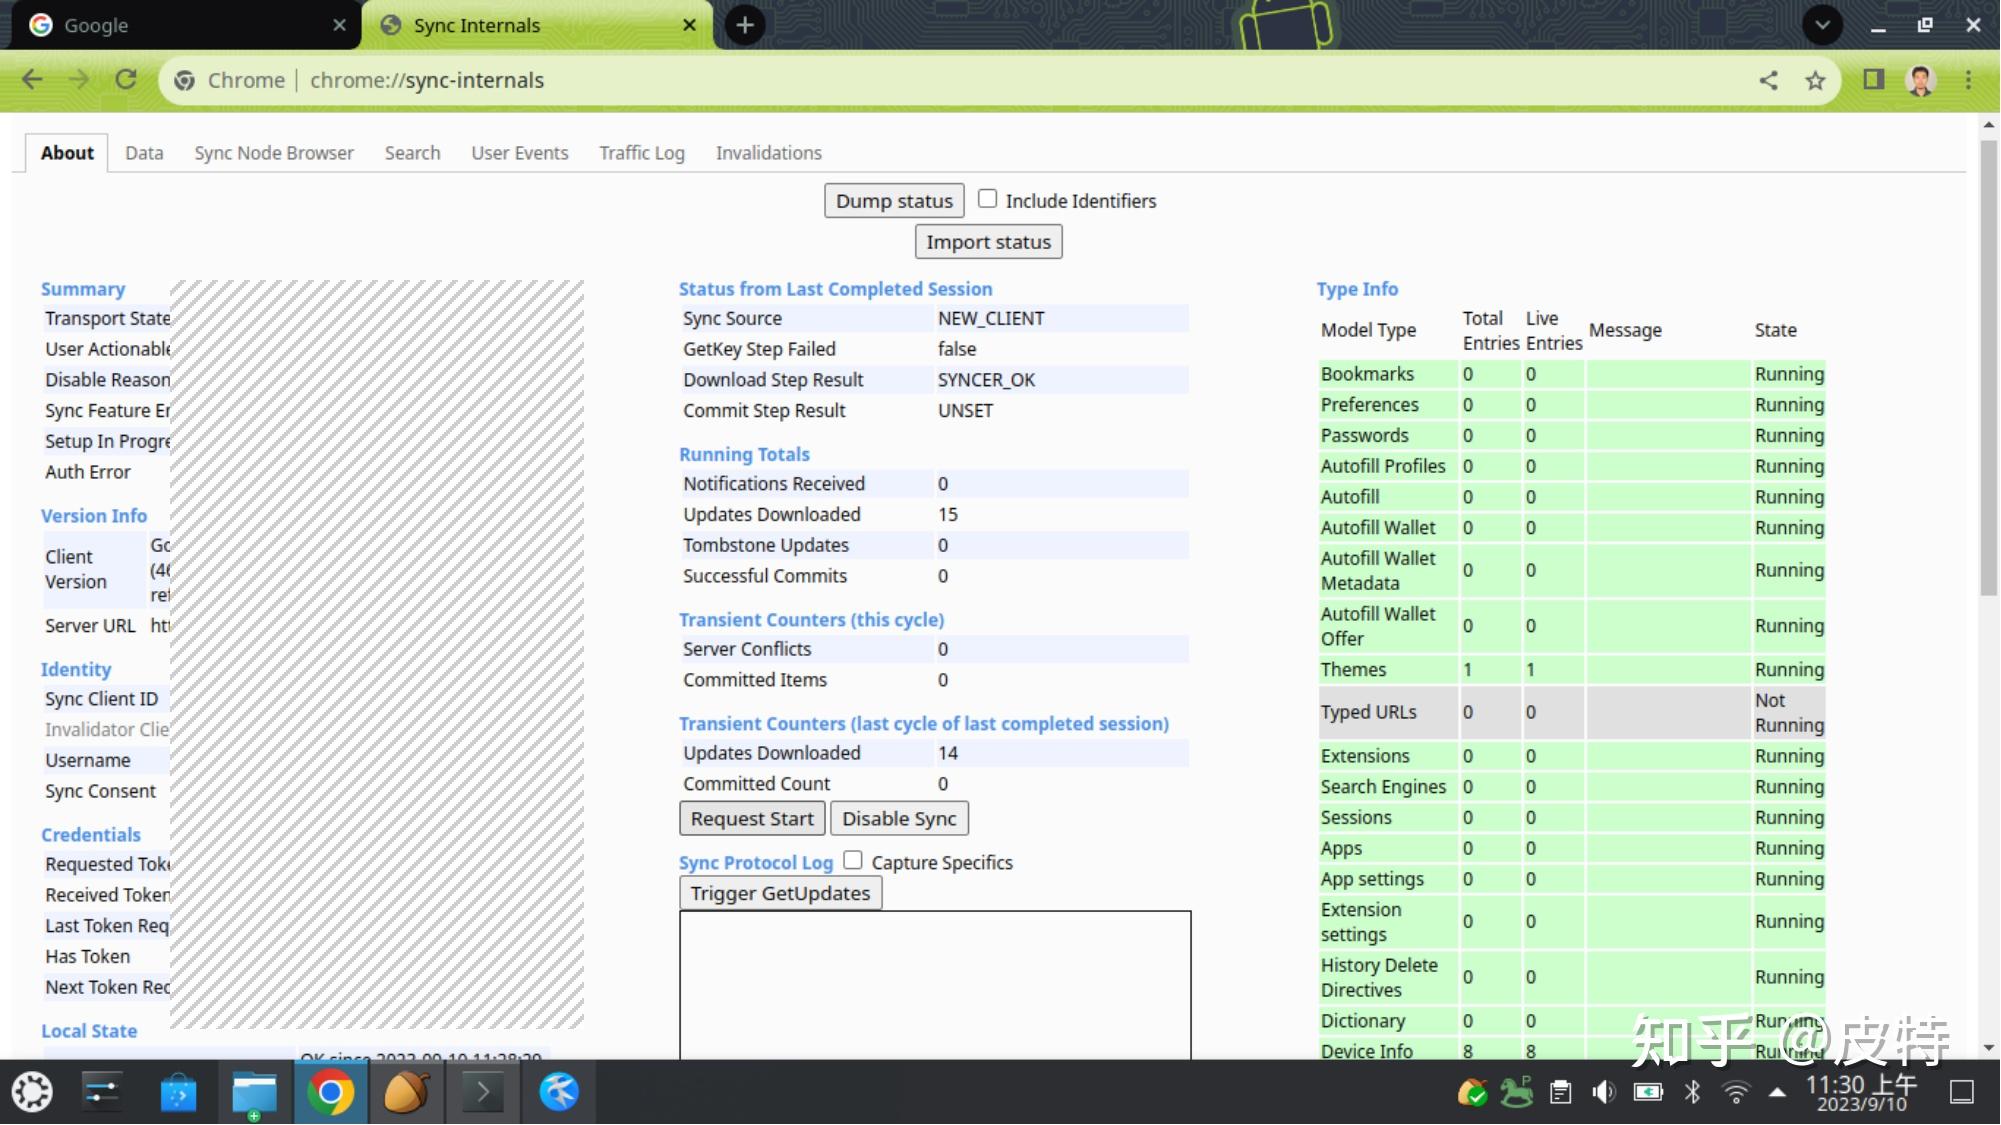Viewport: 2001px width, 1125px height.
Task: Open the side panel icon
Action: (x=1873, y=80)
